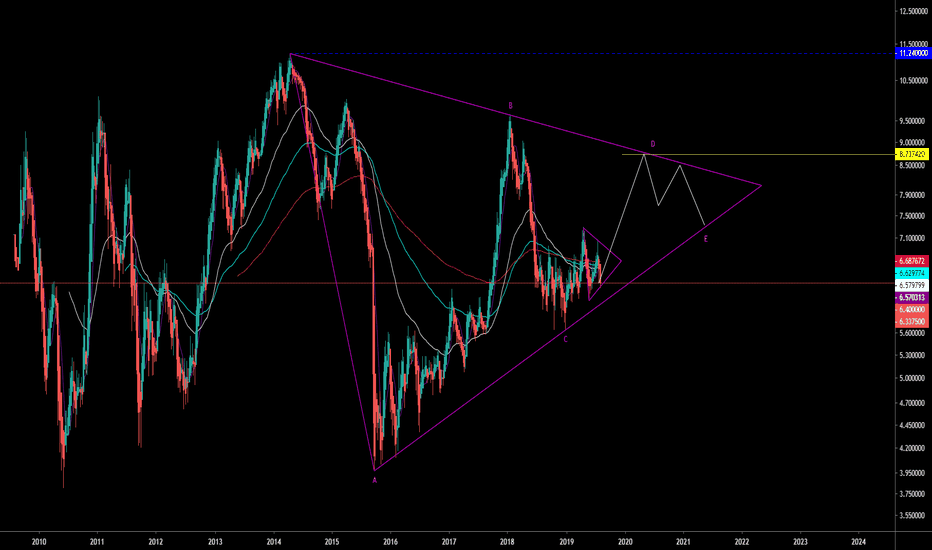Screen dimensions: 932x550
Task: Click the 9.000000 price axis label
Action: coord(914,142)
